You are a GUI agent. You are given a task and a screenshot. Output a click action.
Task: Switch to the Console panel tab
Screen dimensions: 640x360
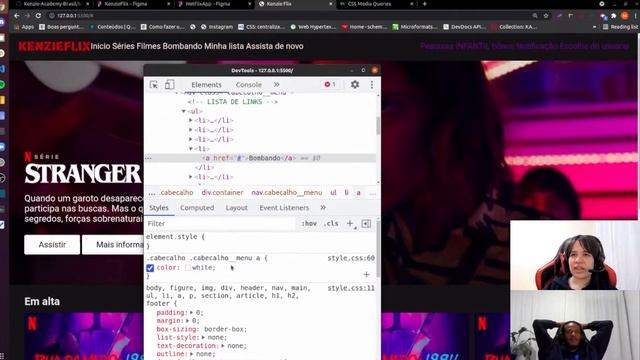tap(249, 84)
